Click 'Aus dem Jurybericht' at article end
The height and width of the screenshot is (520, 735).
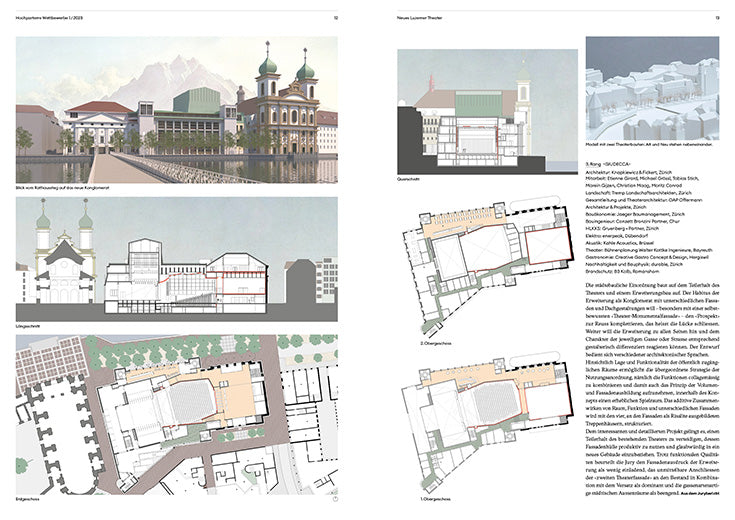698,494
